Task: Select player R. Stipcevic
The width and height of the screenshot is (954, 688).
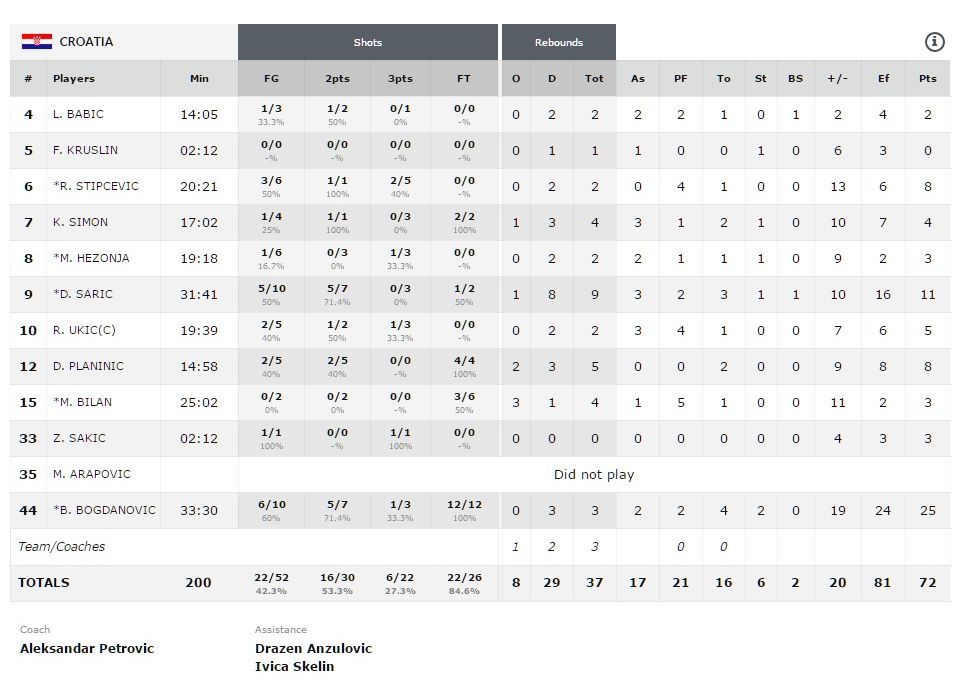Action: 98,186
